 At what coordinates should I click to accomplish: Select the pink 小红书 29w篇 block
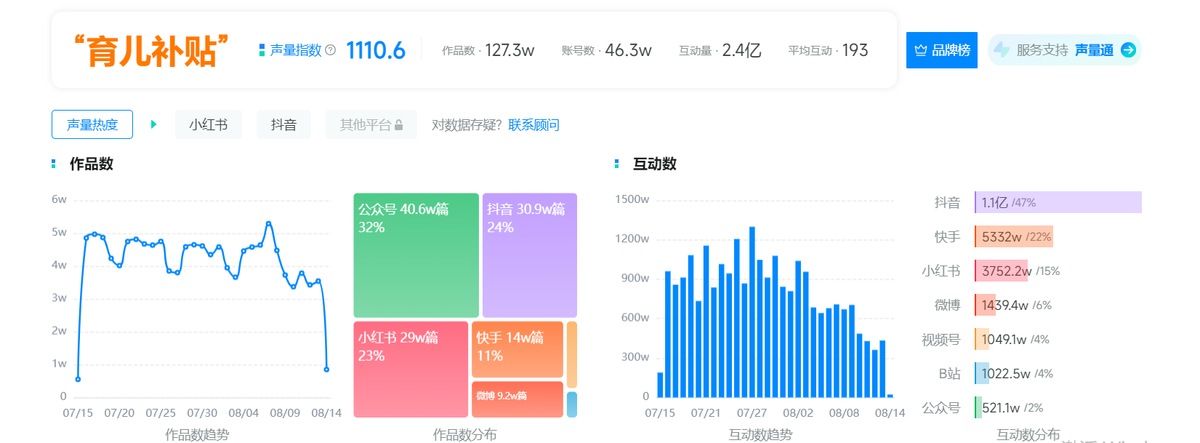(x=410, y=369)
